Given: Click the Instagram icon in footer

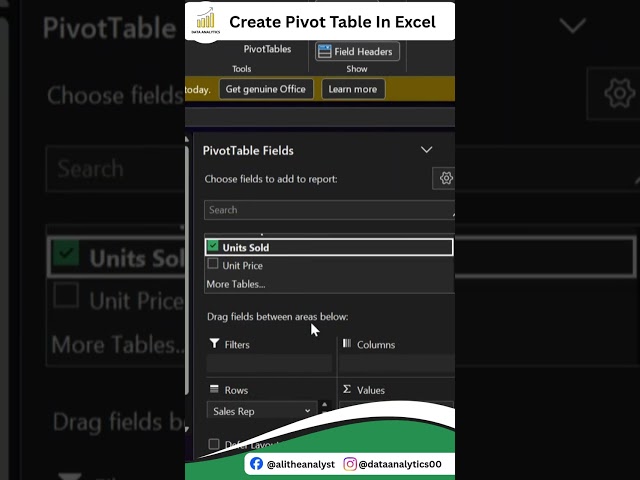Looking at the screenshot, I should 350,464.
